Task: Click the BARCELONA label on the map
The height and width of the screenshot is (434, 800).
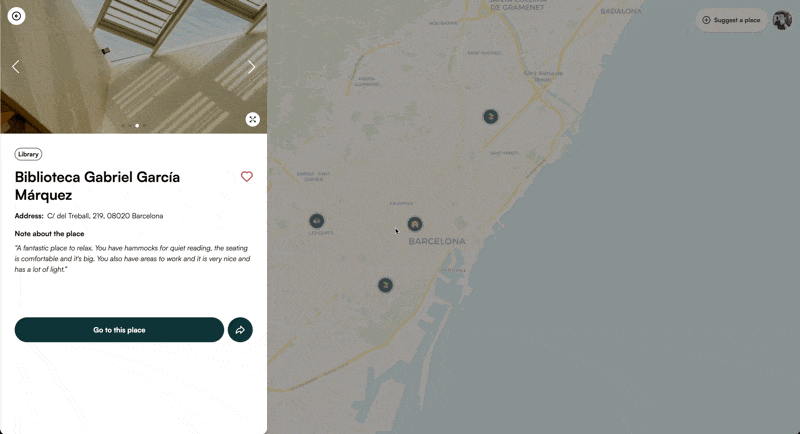Action: 437,241
